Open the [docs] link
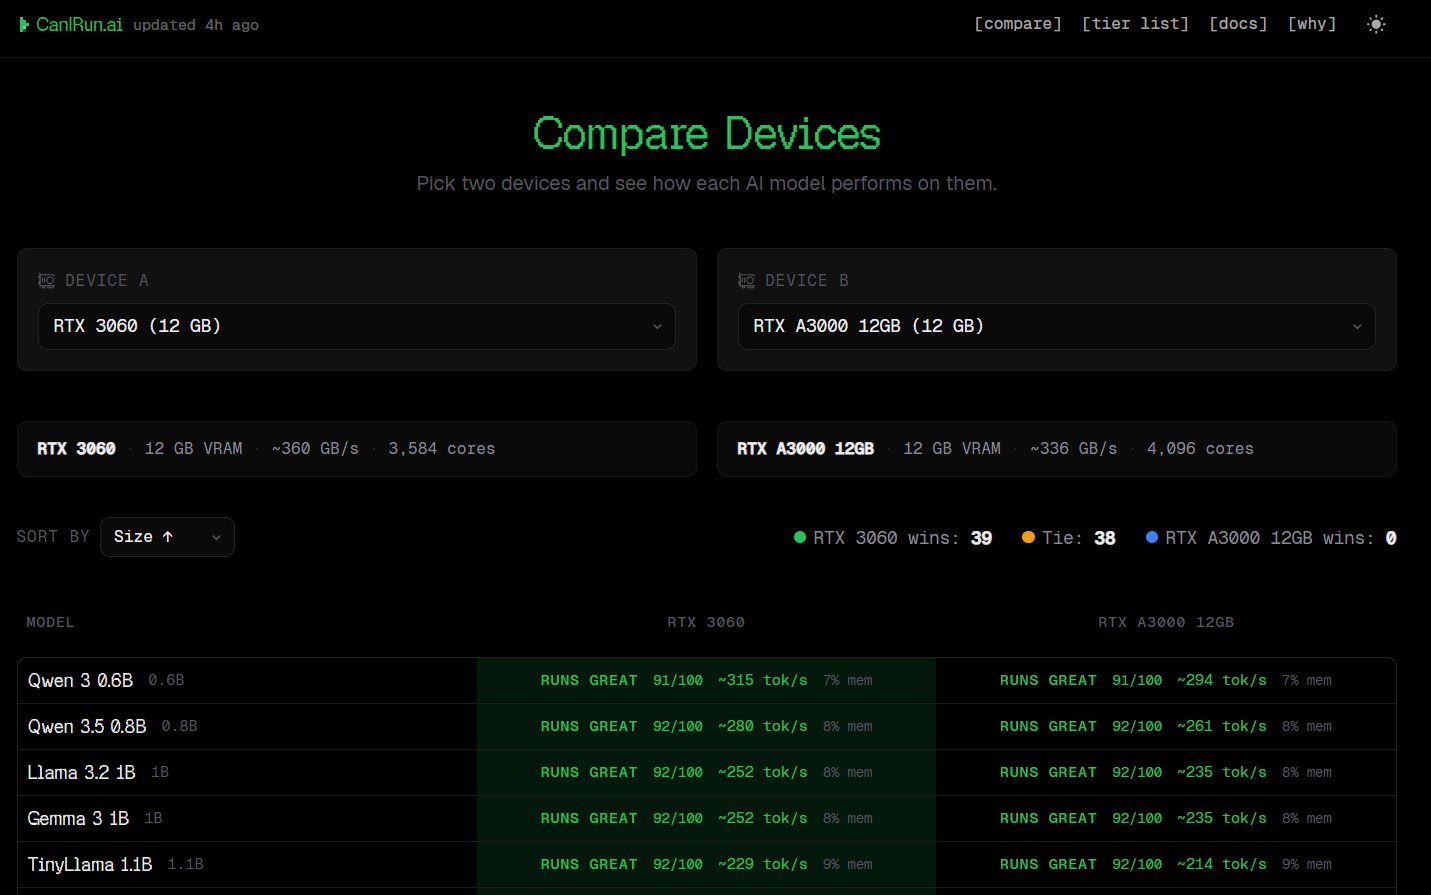 [1238, 24]
